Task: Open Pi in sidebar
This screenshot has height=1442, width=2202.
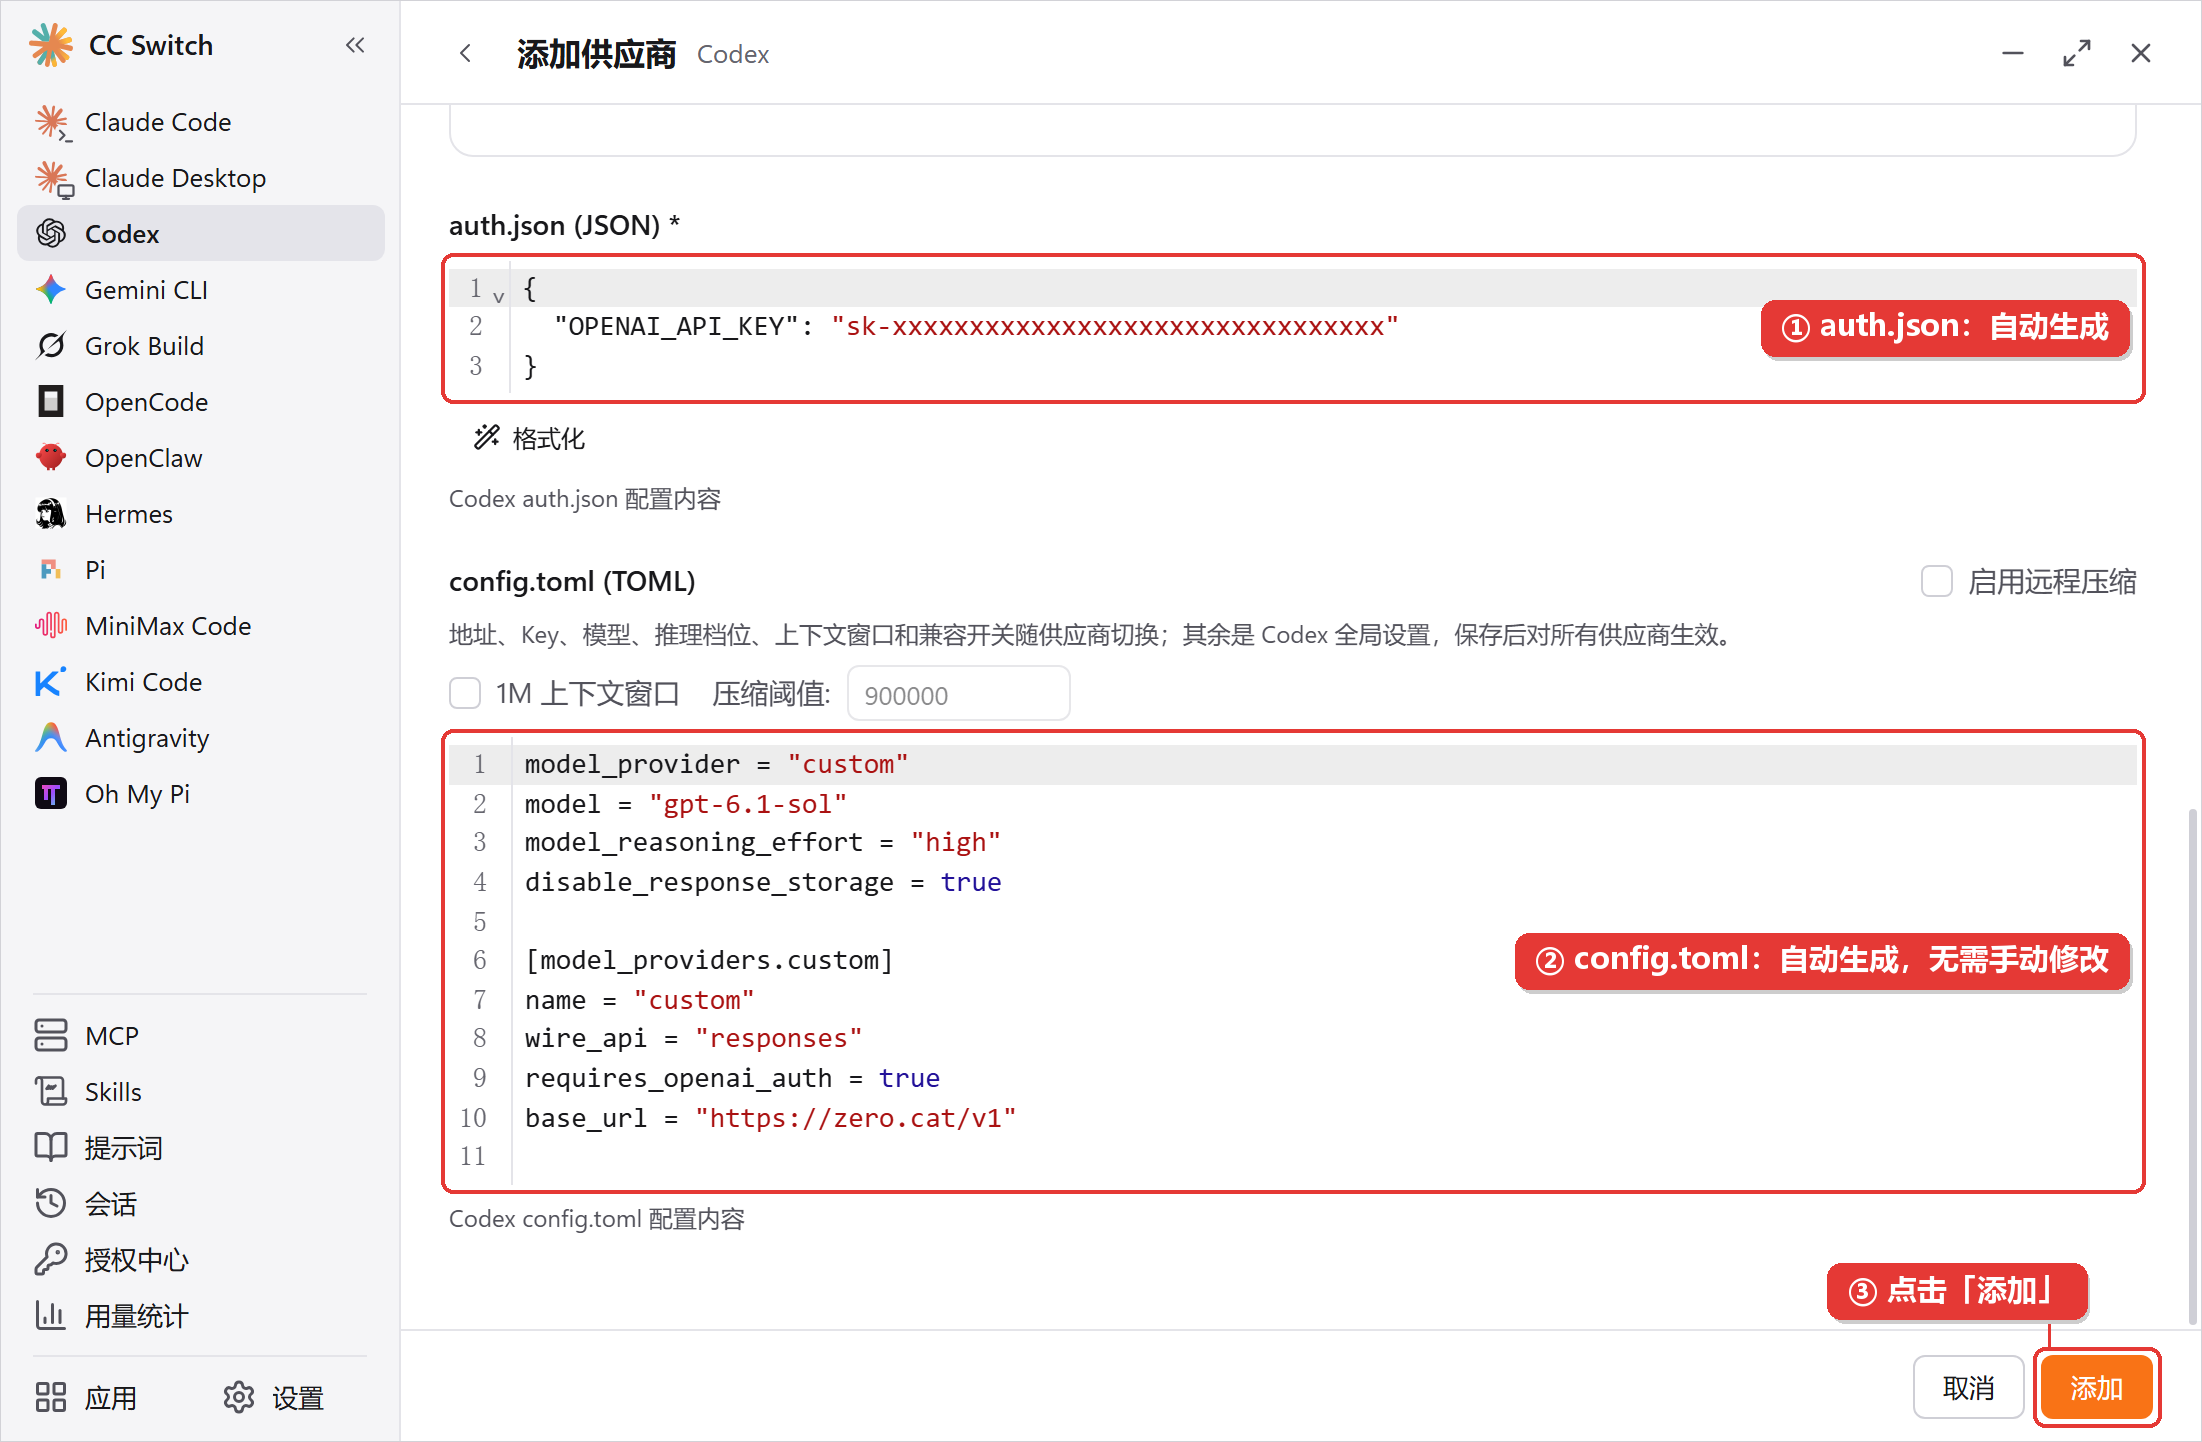Action: coord(200,570)
